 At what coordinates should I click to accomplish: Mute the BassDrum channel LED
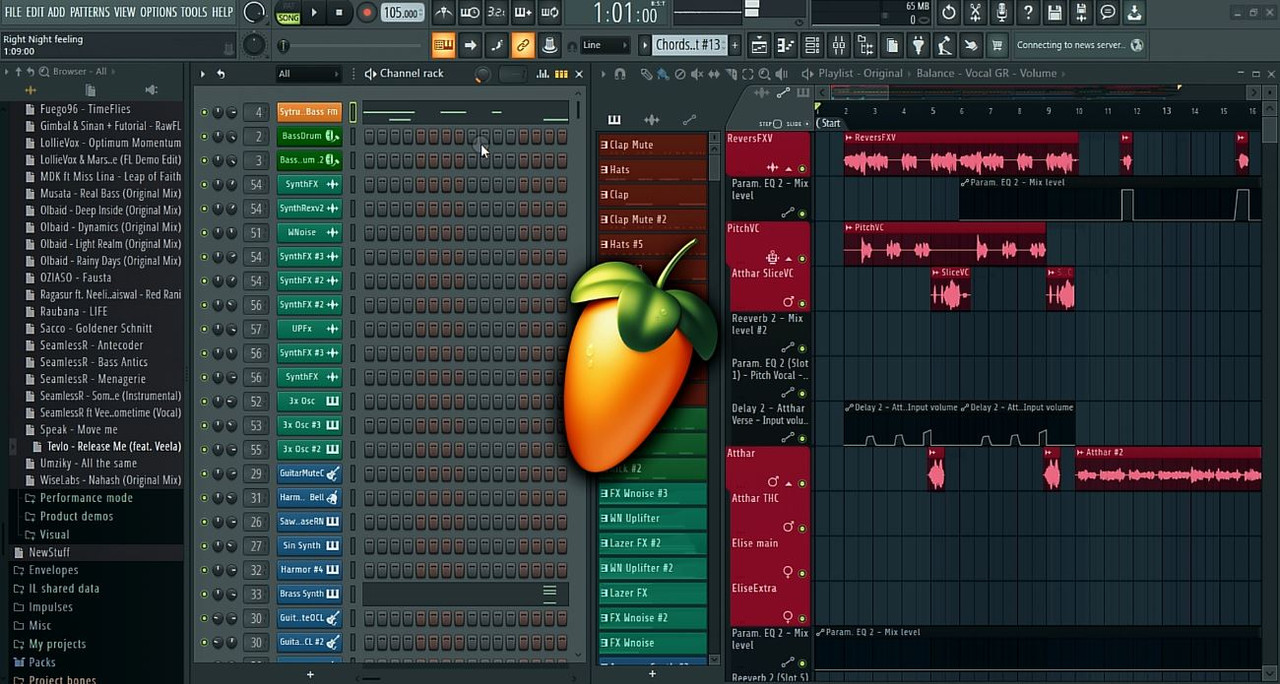tap(204, 136)
